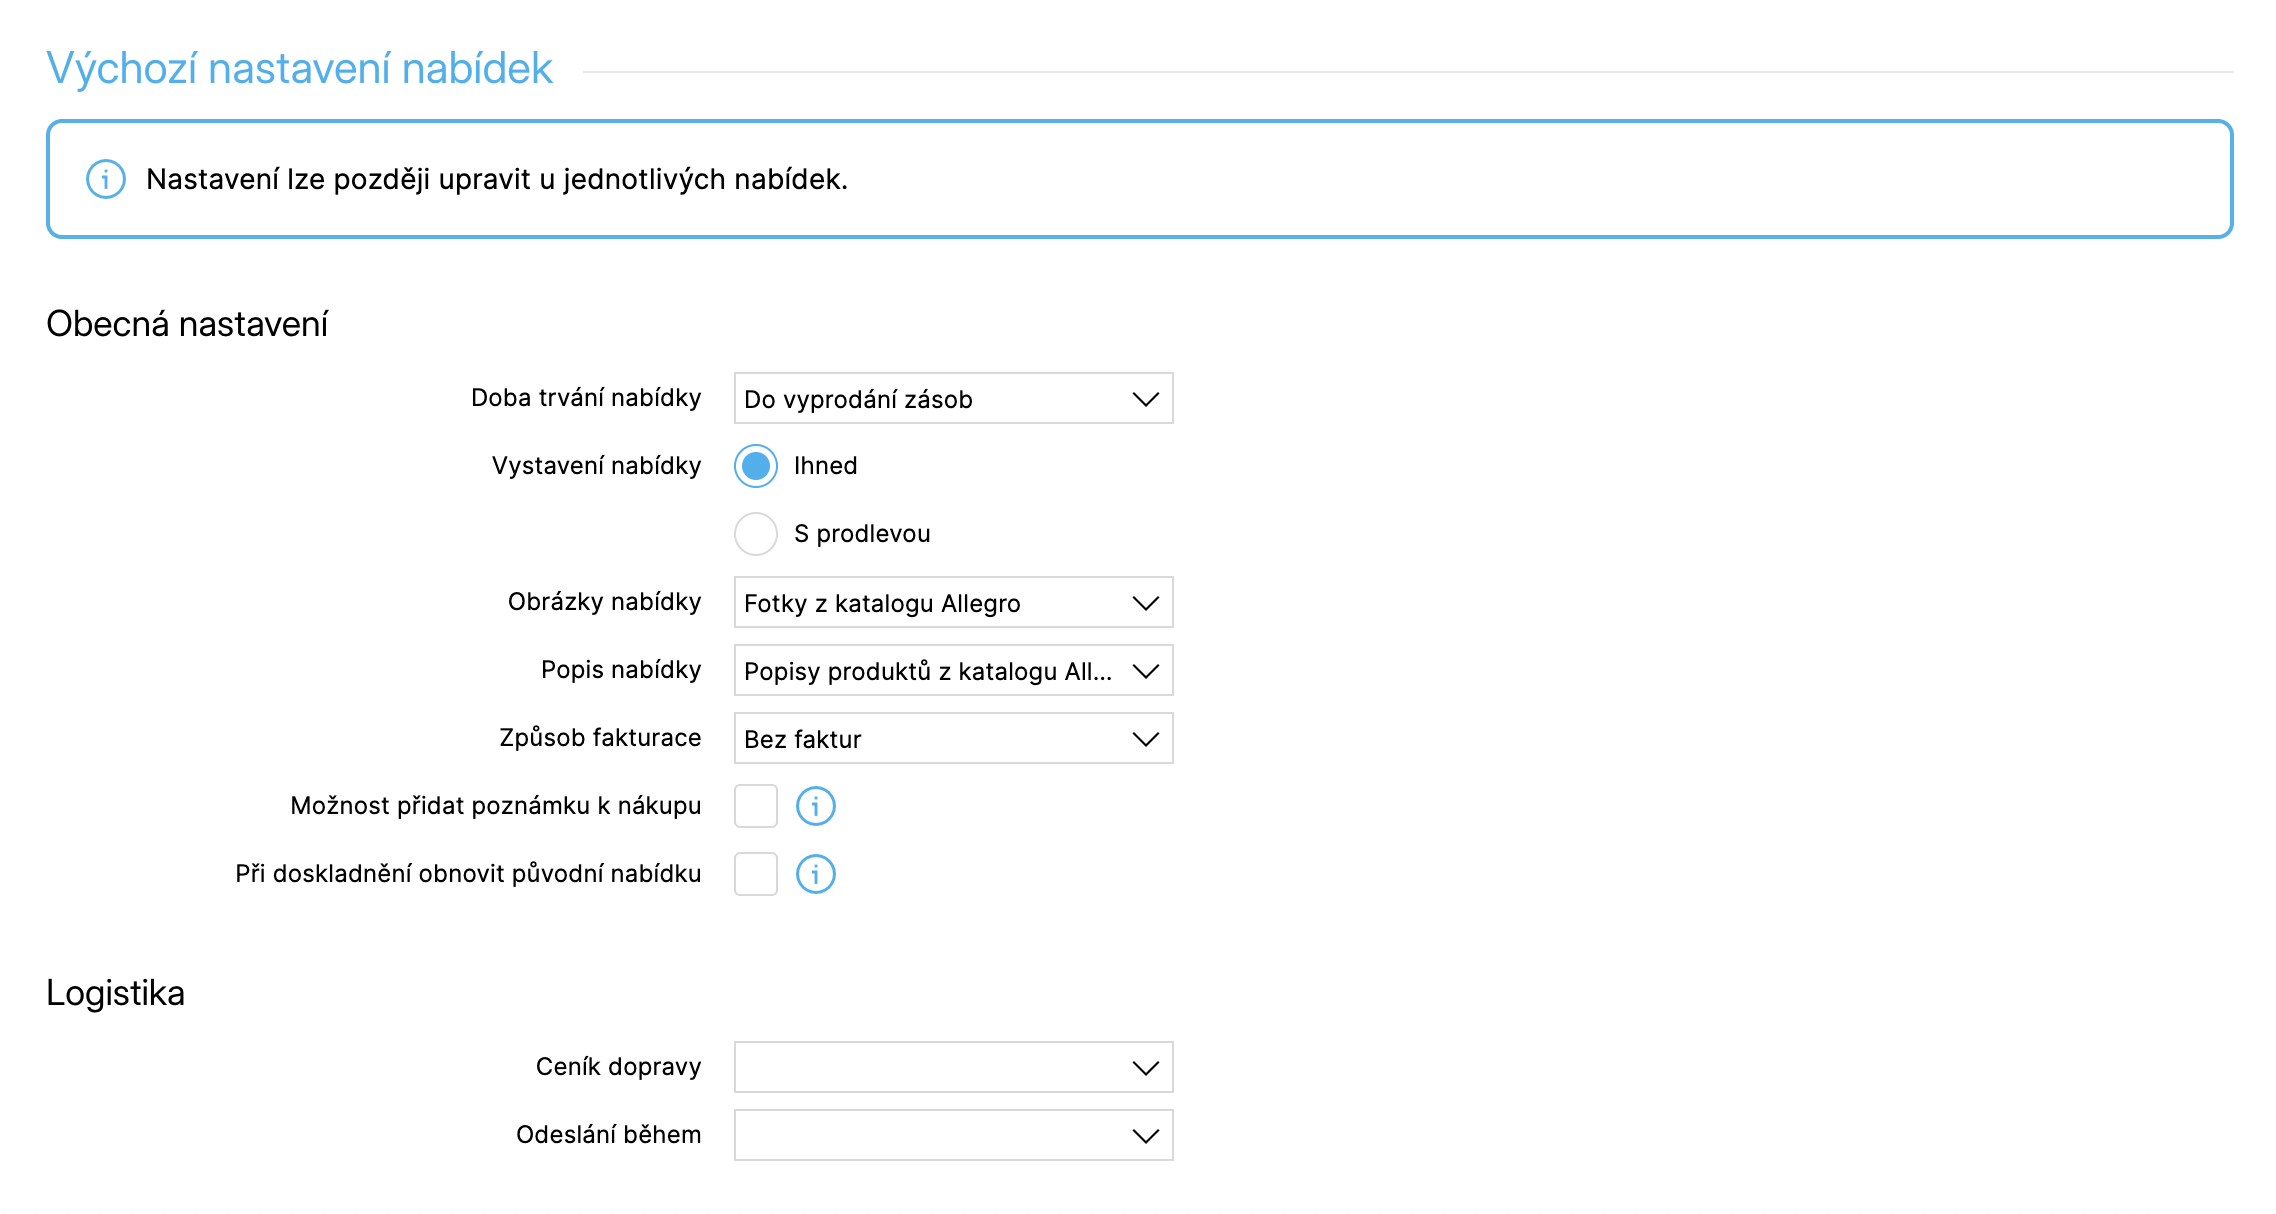Click info icon in settings notice banner
2276x1214 pixels.
tap(106, 180)
